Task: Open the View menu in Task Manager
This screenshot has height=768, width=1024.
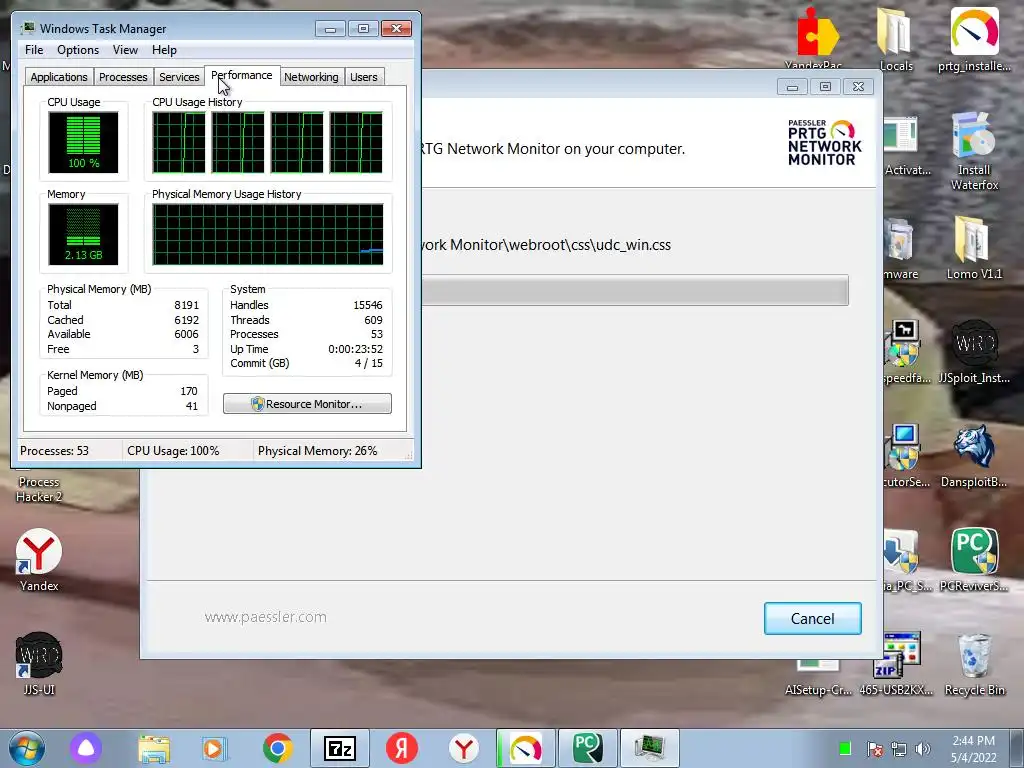Action: click(125, 50)
